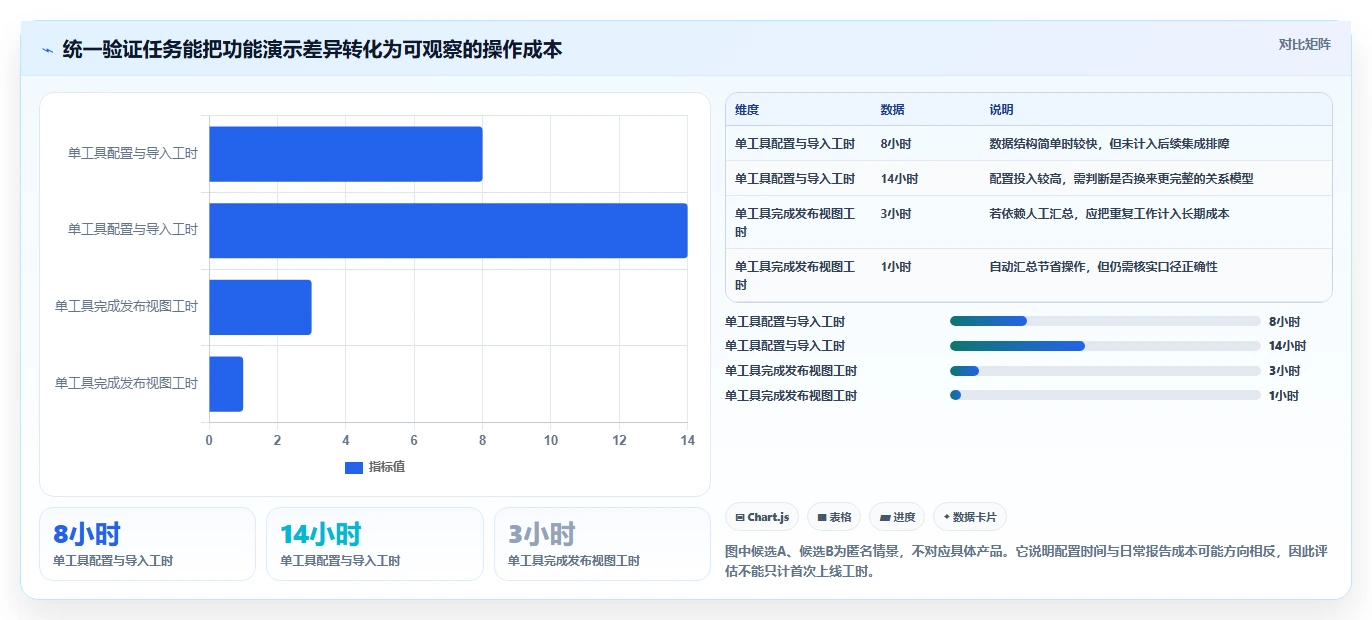Click the x-axis tick label 6
1372x620 pixels.
[414, 440]
